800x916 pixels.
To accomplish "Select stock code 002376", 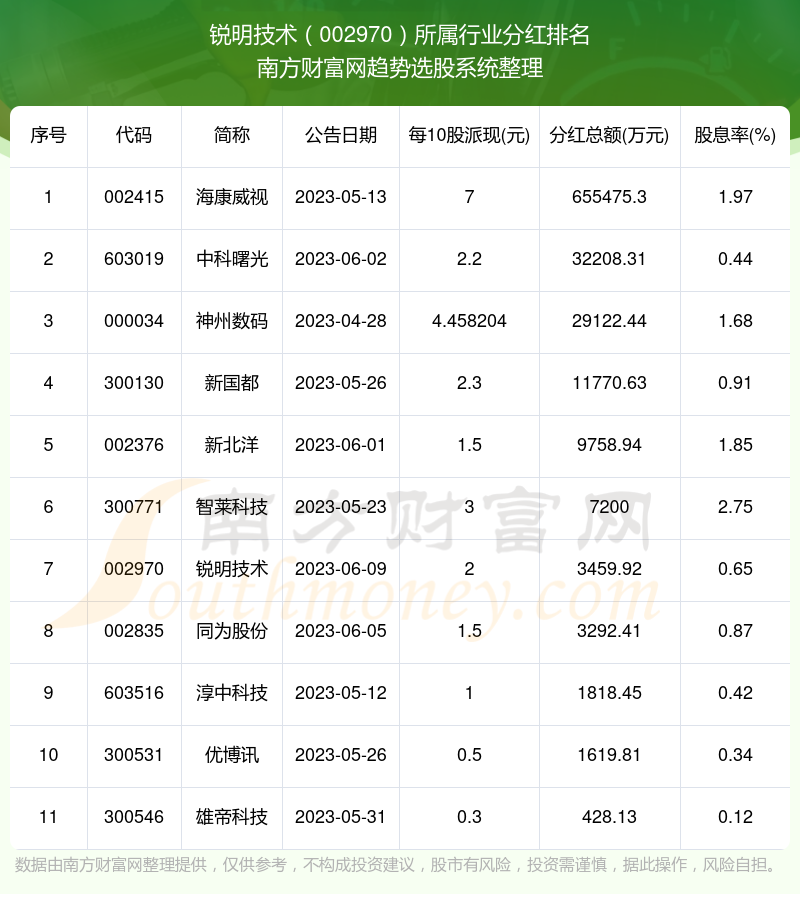I will coord(134,445).
